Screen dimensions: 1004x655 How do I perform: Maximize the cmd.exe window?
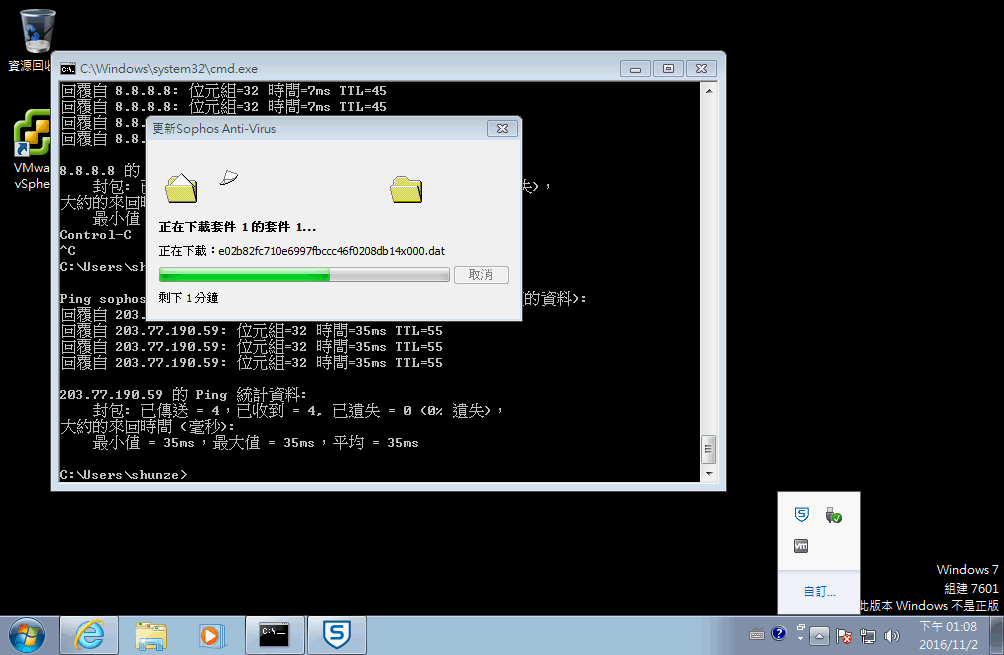(668, 69)
